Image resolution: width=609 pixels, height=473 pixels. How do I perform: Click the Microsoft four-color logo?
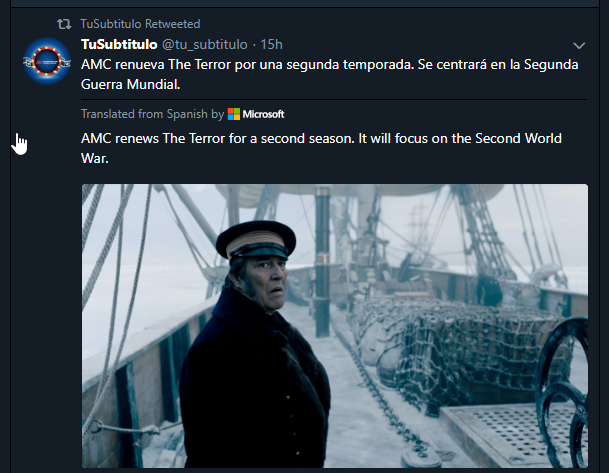(x=234, y=114)
